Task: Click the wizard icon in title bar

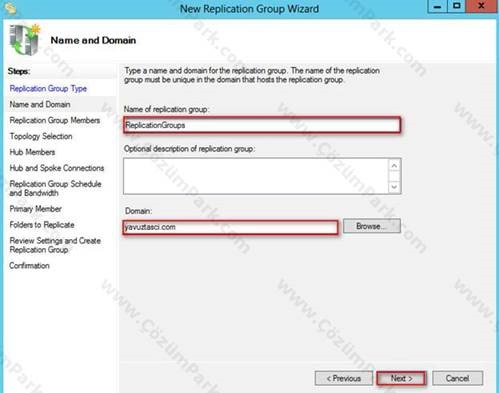Action: point(10,9)
